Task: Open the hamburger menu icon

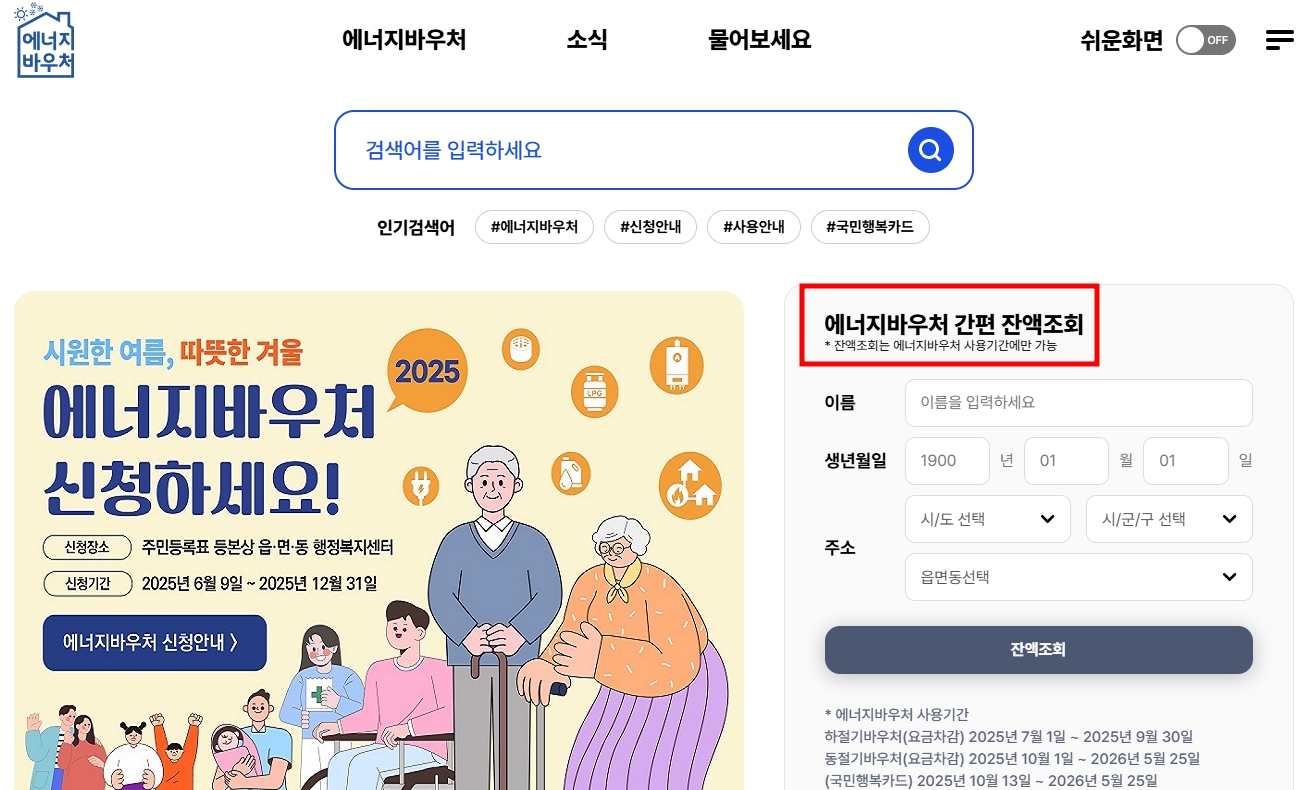Action: click(x=1279, y=40)
